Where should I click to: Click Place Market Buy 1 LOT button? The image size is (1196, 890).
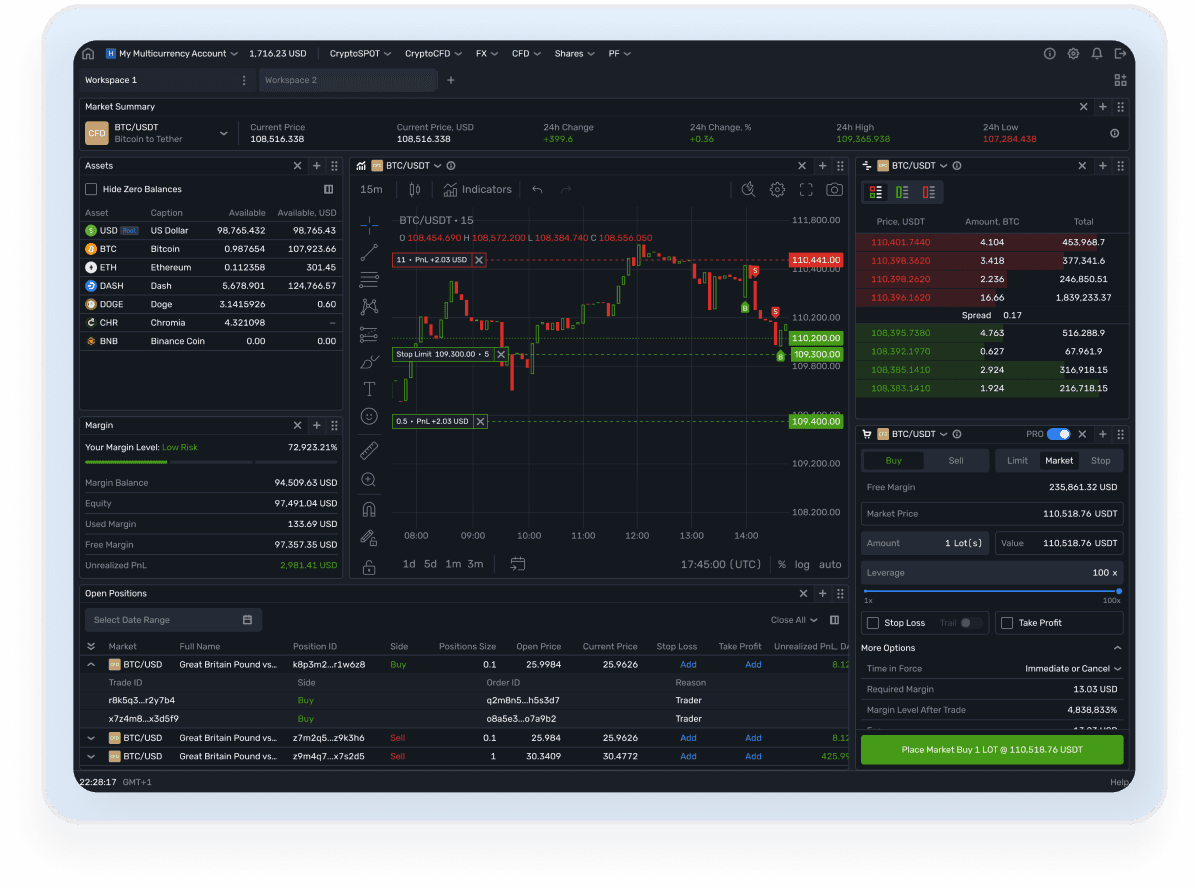tap(992, 750)
